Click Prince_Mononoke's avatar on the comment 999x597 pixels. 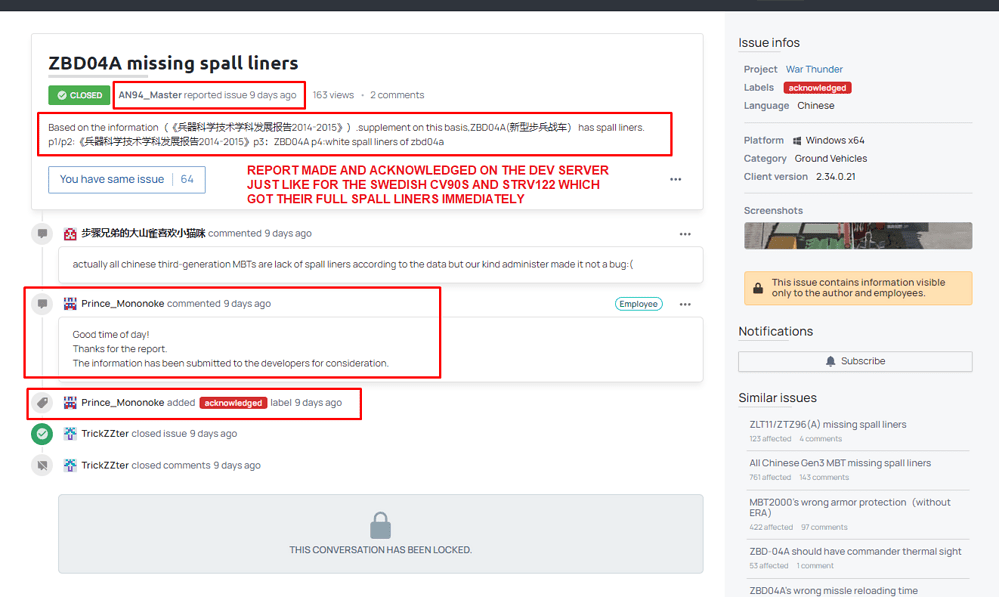pos(70,304)
